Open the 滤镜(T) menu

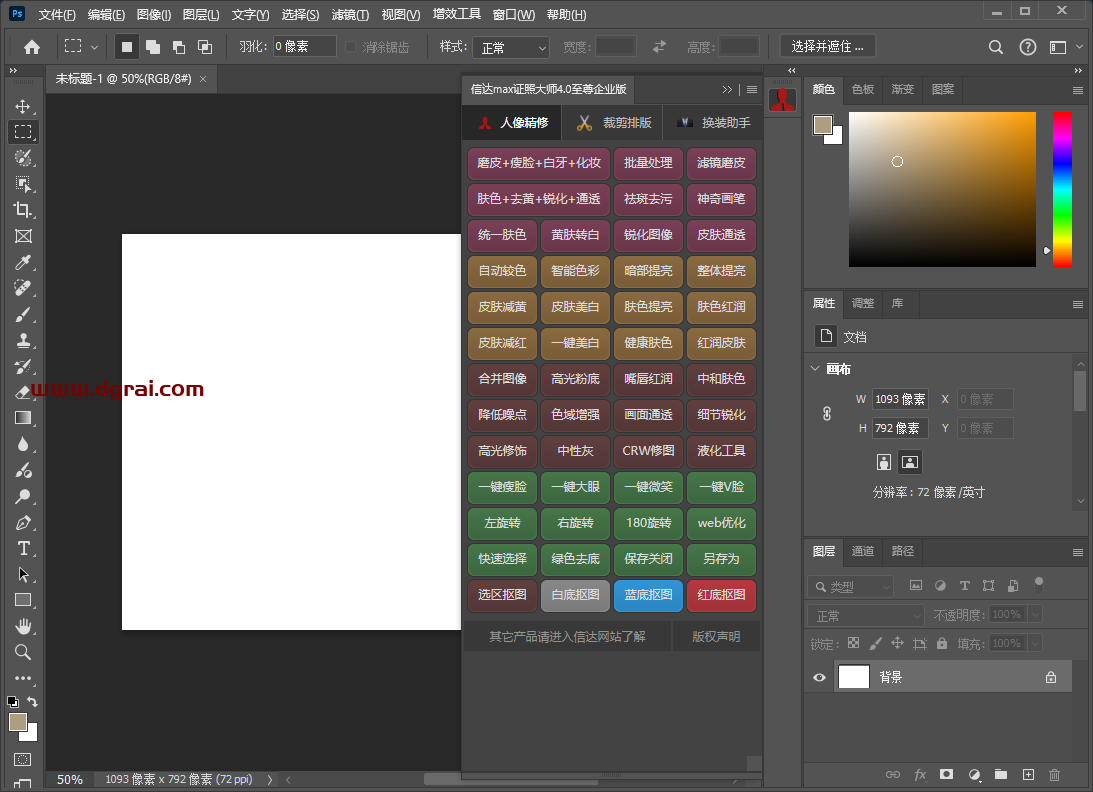351,14
